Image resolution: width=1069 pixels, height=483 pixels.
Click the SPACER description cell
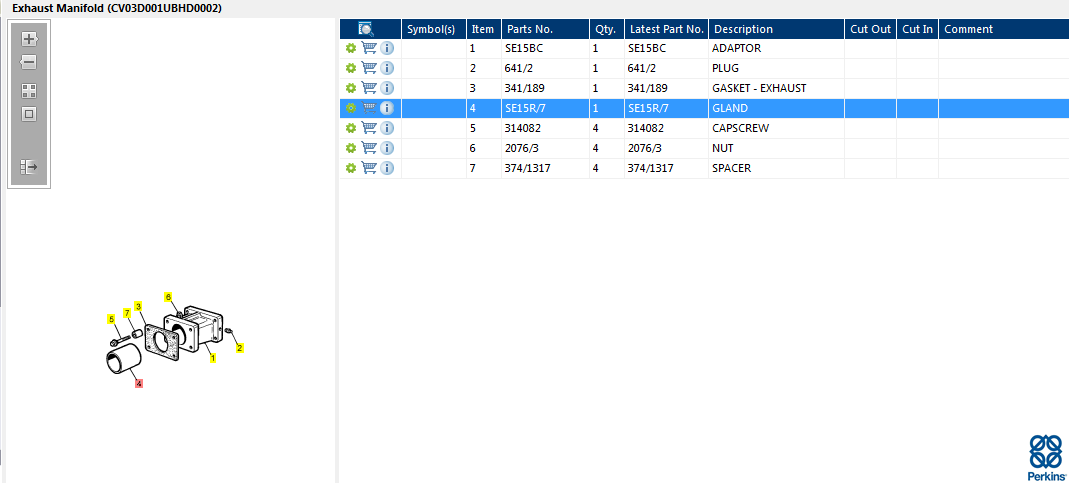point(777,168)
